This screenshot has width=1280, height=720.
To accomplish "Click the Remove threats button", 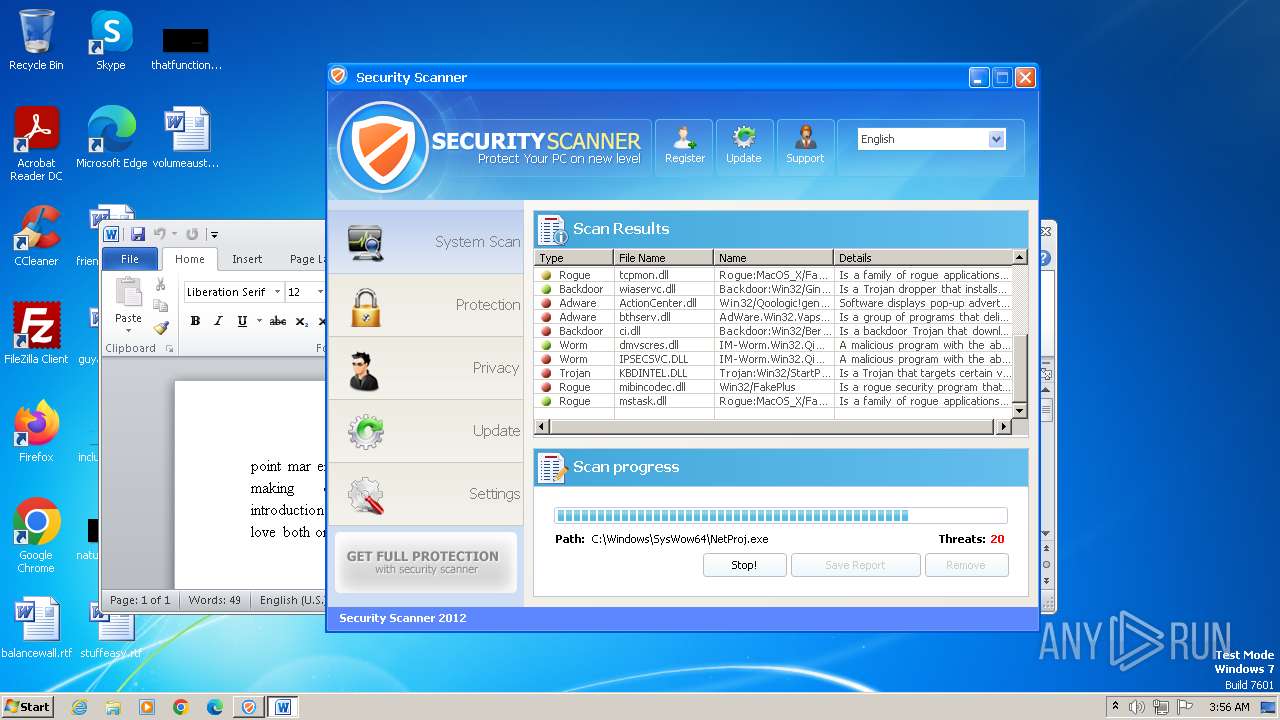I will coord(966,565).
